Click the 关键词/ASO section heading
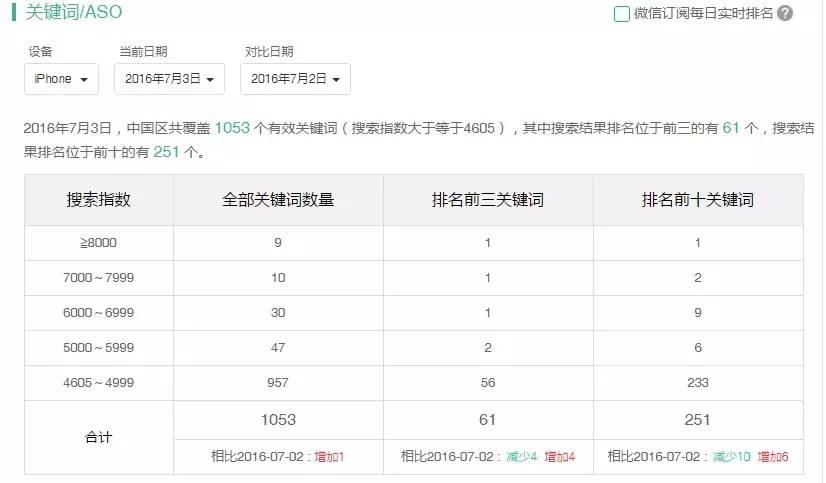 (74, 13)
